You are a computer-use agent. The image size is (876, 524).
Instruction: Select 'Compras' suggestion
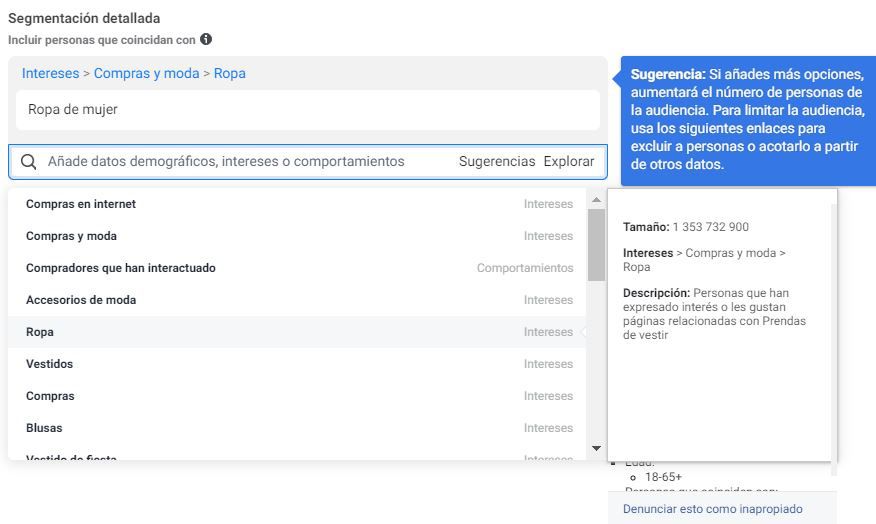click(297, 396)
